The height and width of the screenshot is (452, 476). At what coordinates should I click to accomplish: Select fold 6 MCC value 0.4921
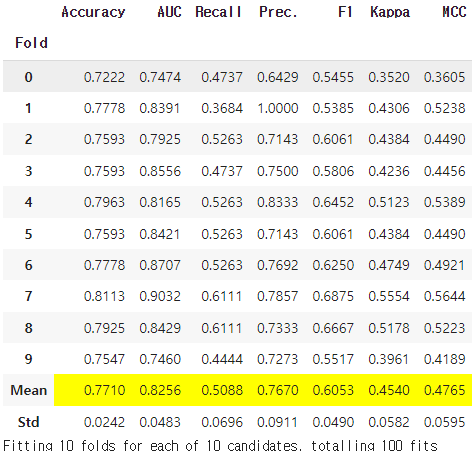point(444,265)
